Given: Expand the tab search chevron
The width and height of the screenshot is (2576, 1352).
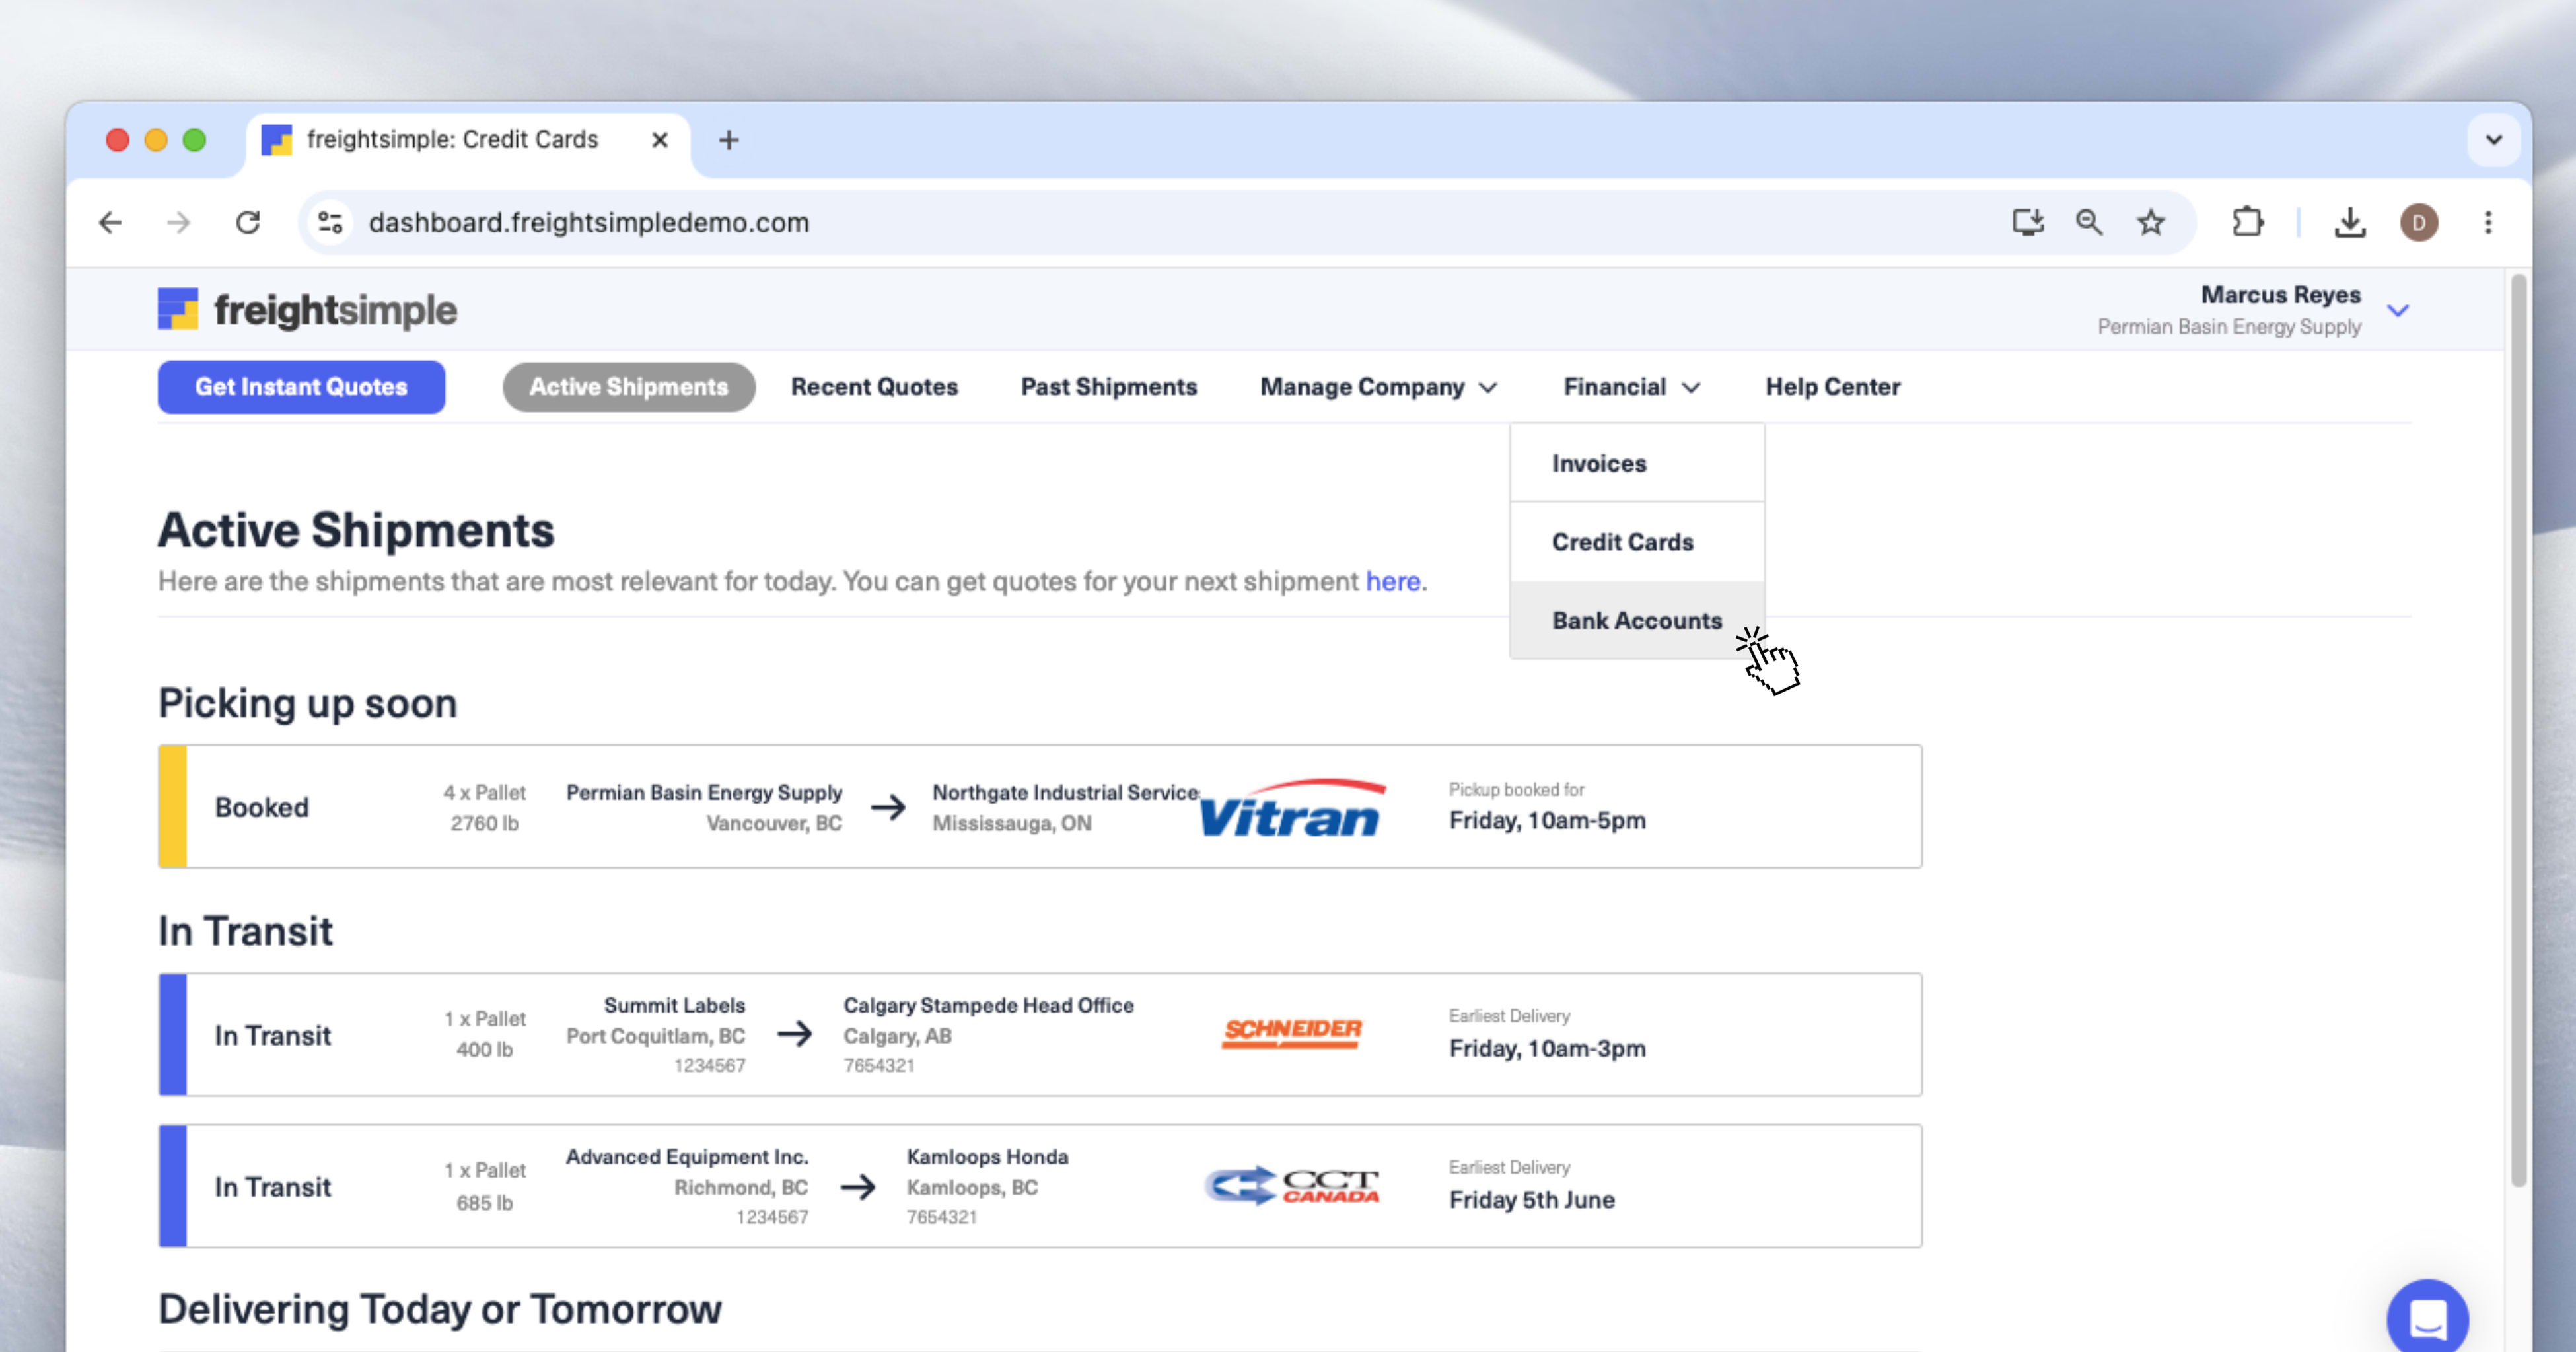Looking at the screenshot, I should click(2494, 140).
